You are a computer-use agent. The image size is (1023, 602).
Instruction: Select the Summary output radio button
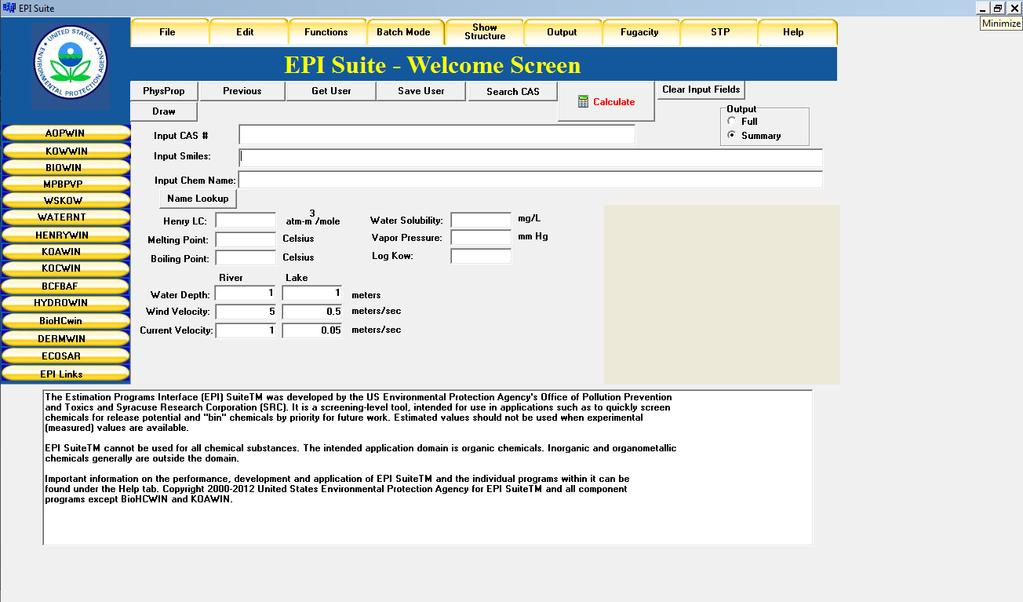click(731, 135)
